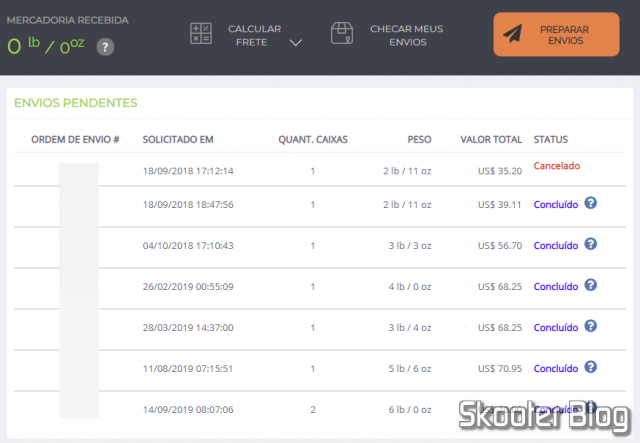This screenshot has width=640, height=443.
Task: Open Checar Meus Envios
Action: tap(407, 36)
